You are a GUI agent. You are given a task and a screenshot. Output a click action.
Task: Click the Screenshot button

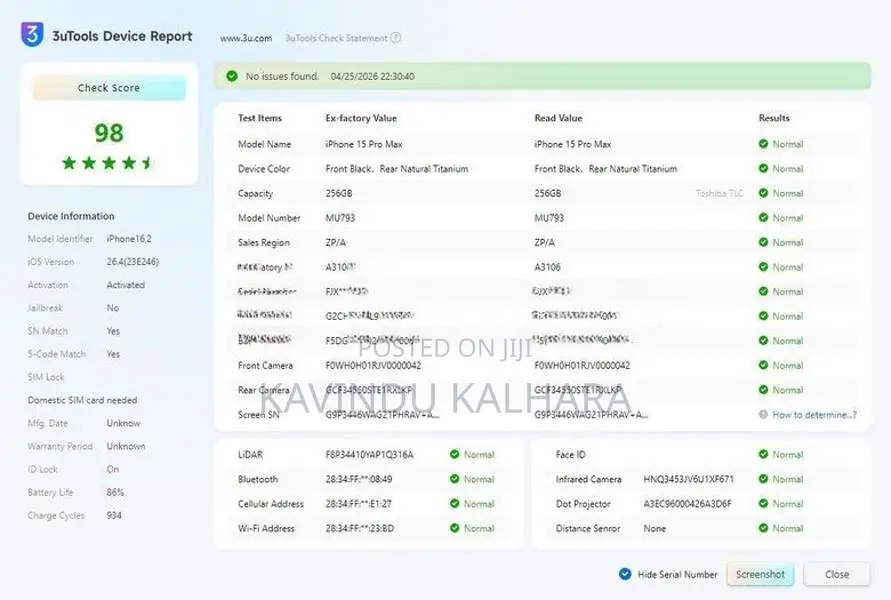760,574
